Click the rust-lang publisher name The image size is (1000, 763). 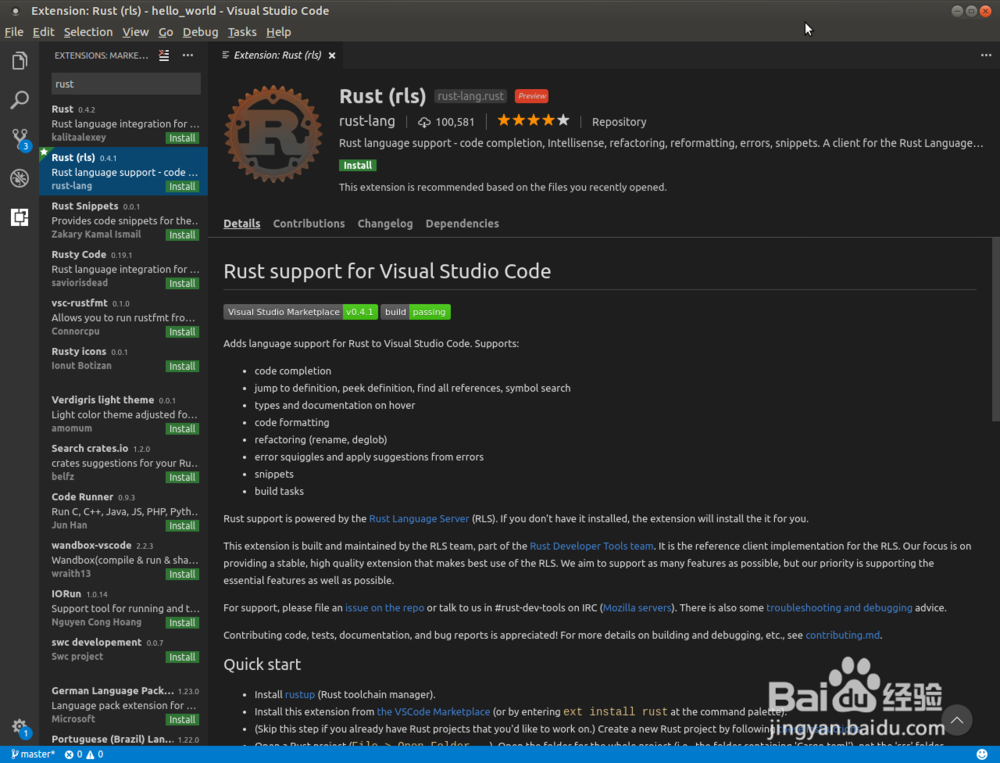point(367,121)
